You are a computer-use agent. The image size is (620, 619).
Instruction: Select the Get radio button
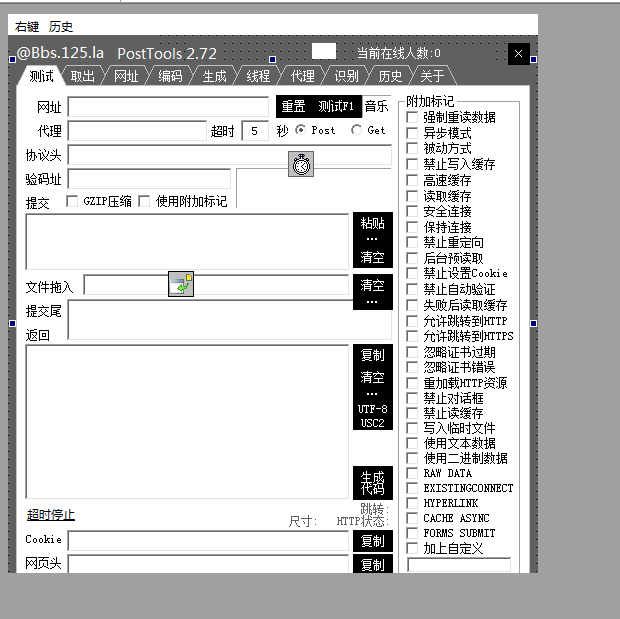coord(356,130)
